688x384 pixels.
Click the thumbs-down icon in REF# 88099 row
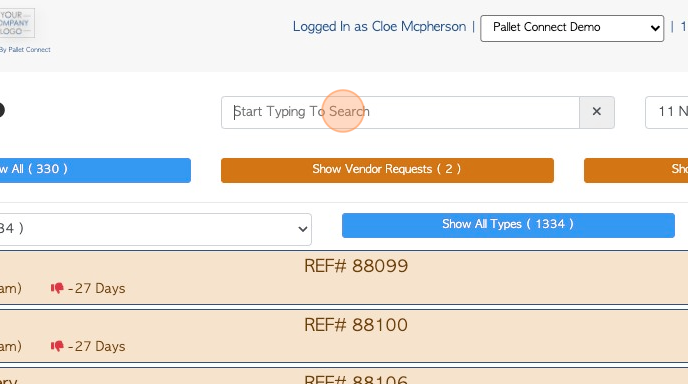tap(57, 288)
